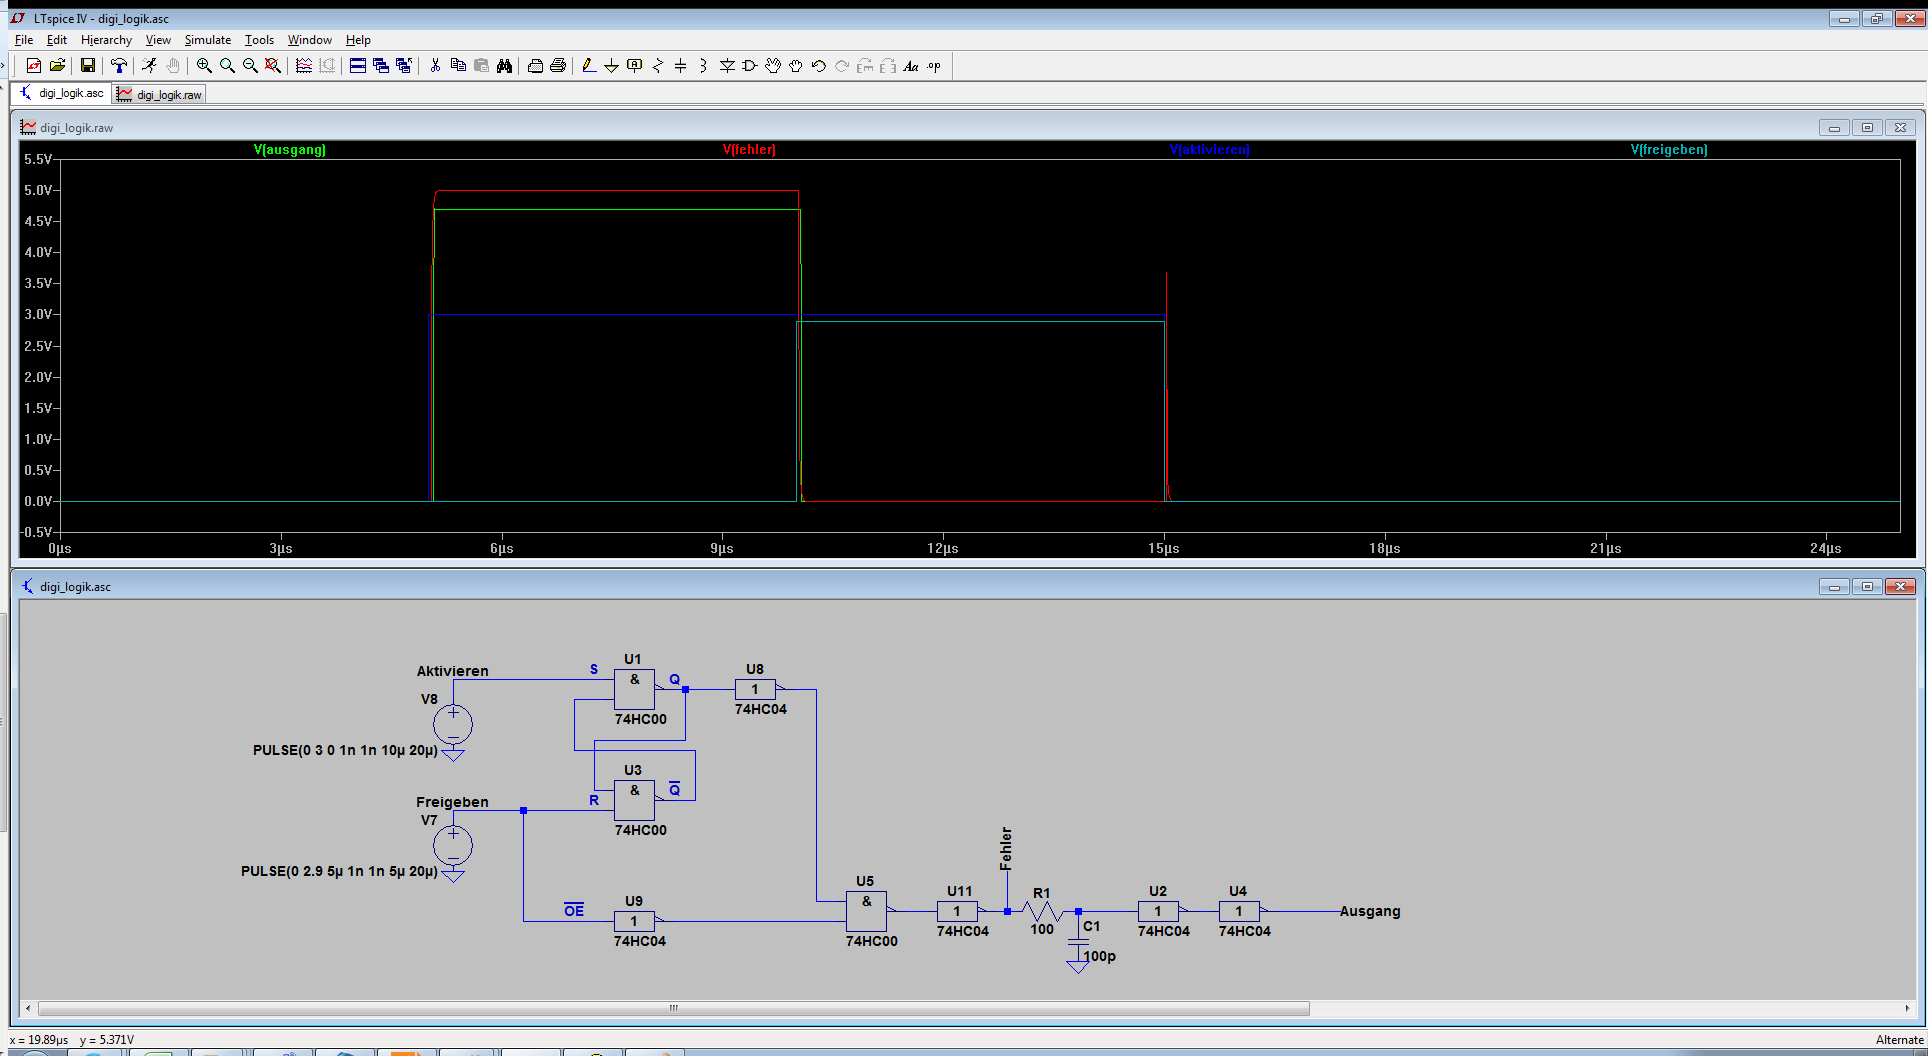Click the Find binoculars icon

click(504, 65)
